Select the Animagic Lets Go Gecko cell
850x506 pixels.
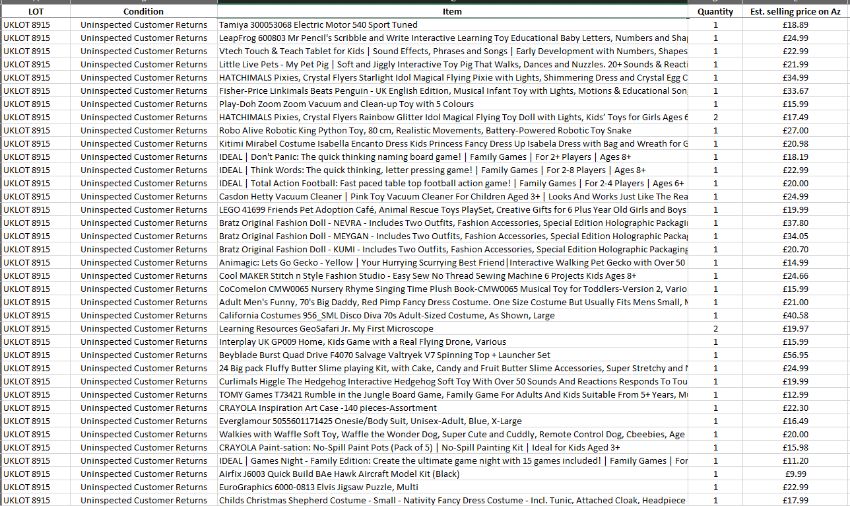tap(453, 262)
